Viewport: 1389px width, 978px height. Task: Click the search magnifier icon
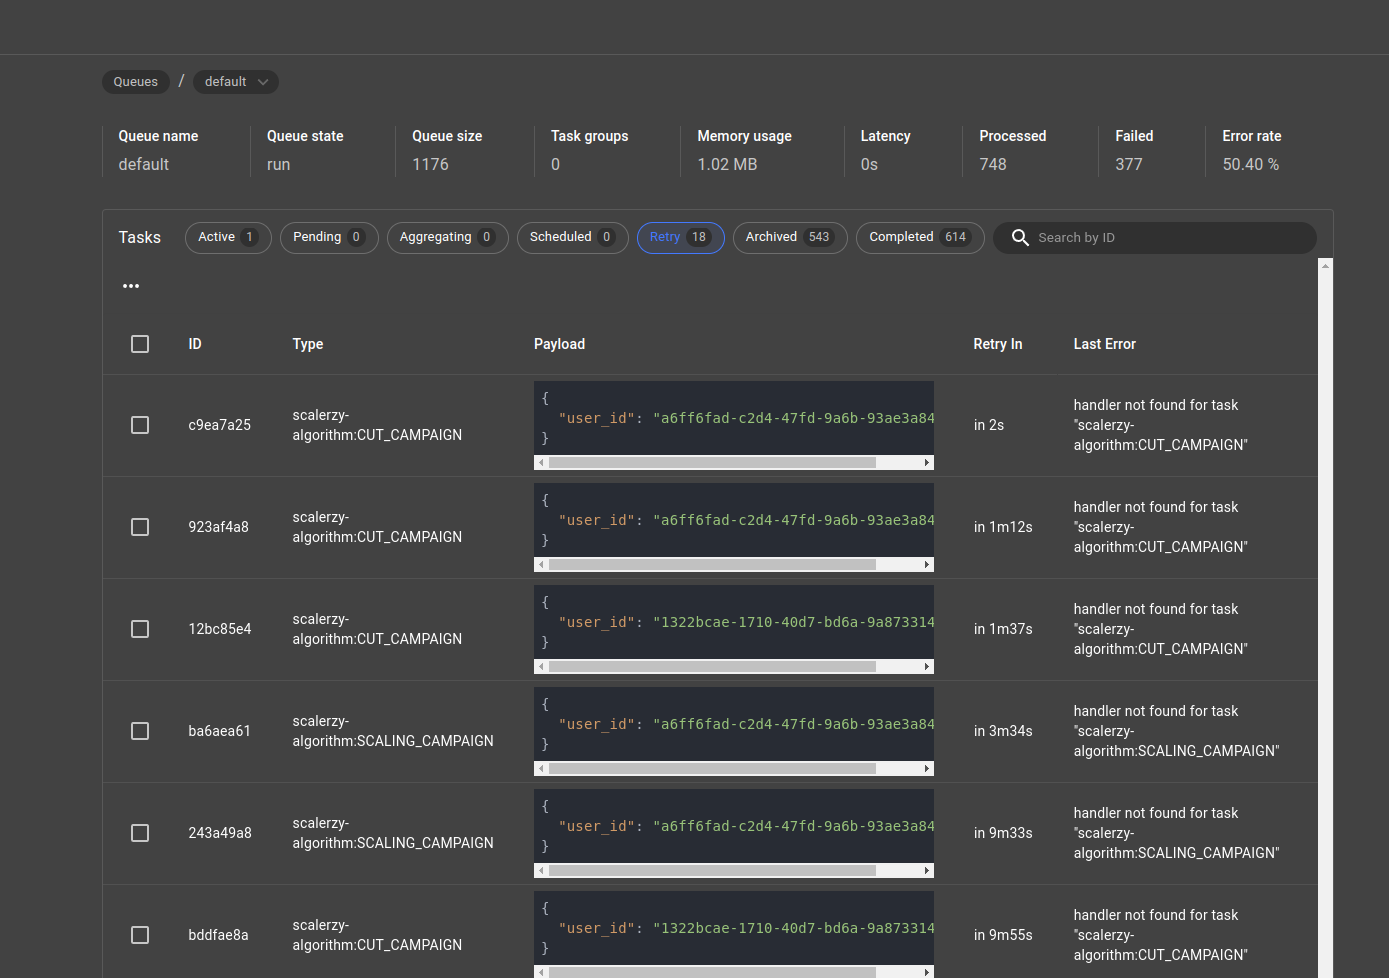coord(1020,238)
